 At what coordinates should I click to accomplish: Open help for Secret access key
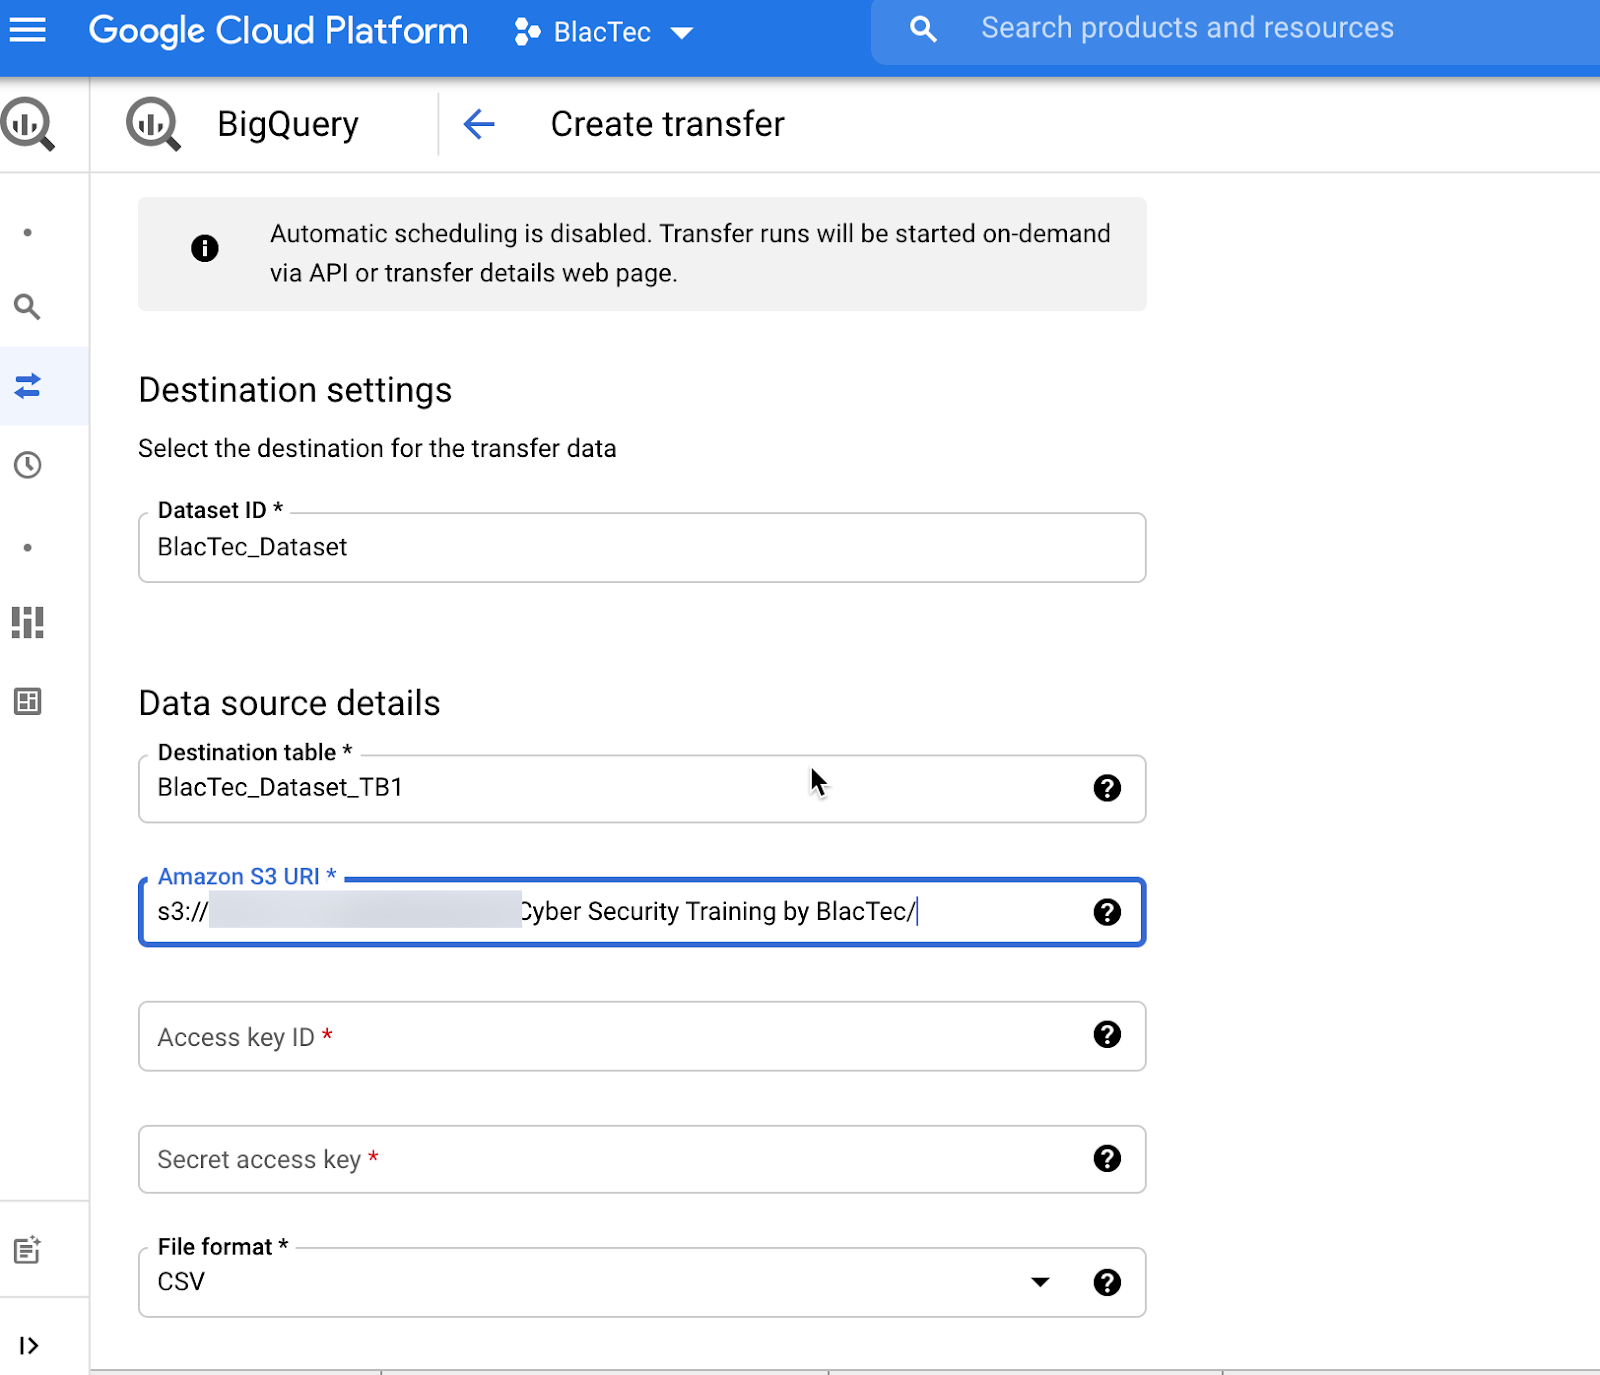1107,1158
